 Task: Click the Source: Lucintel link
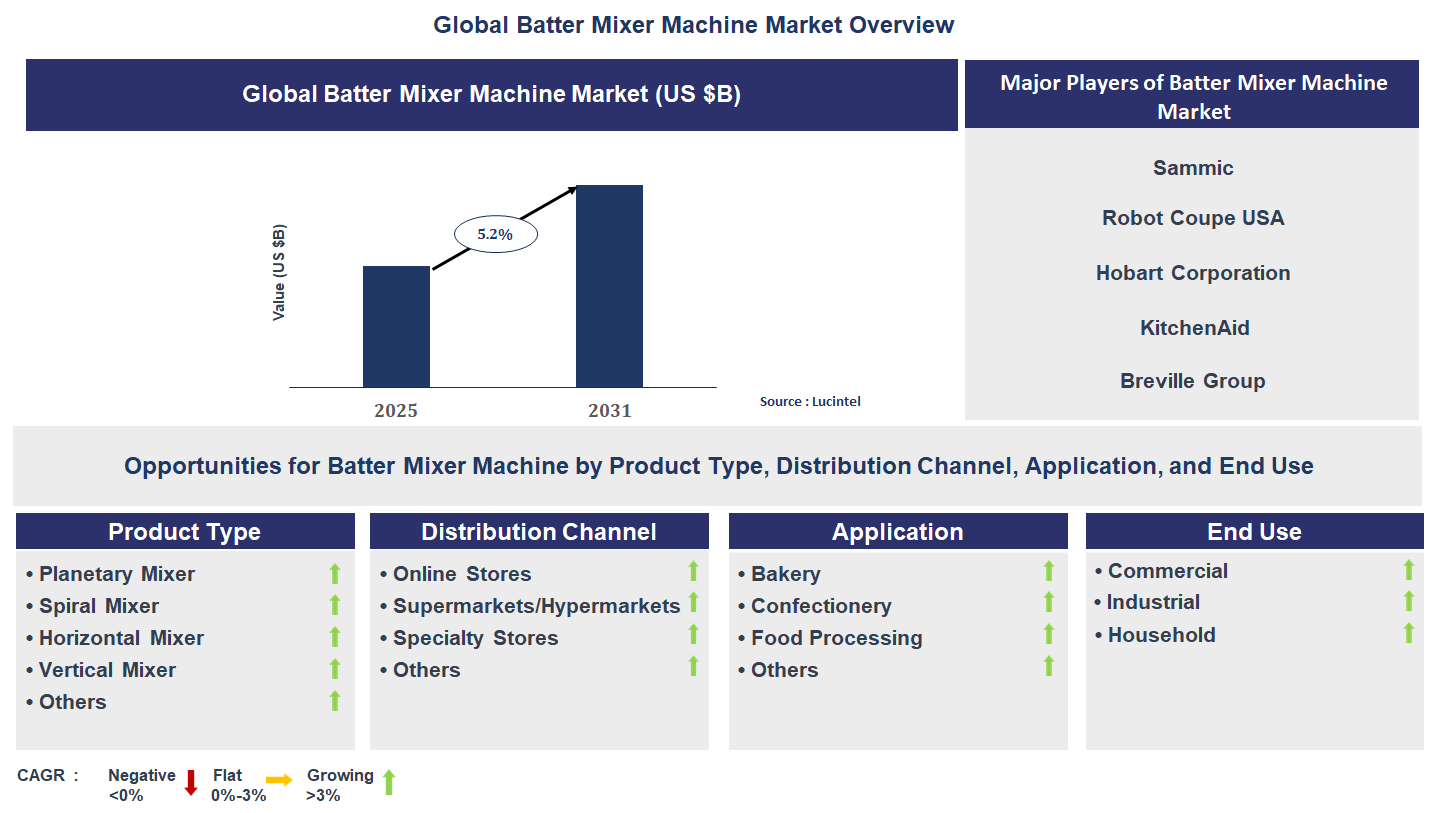tap(808, 401)
